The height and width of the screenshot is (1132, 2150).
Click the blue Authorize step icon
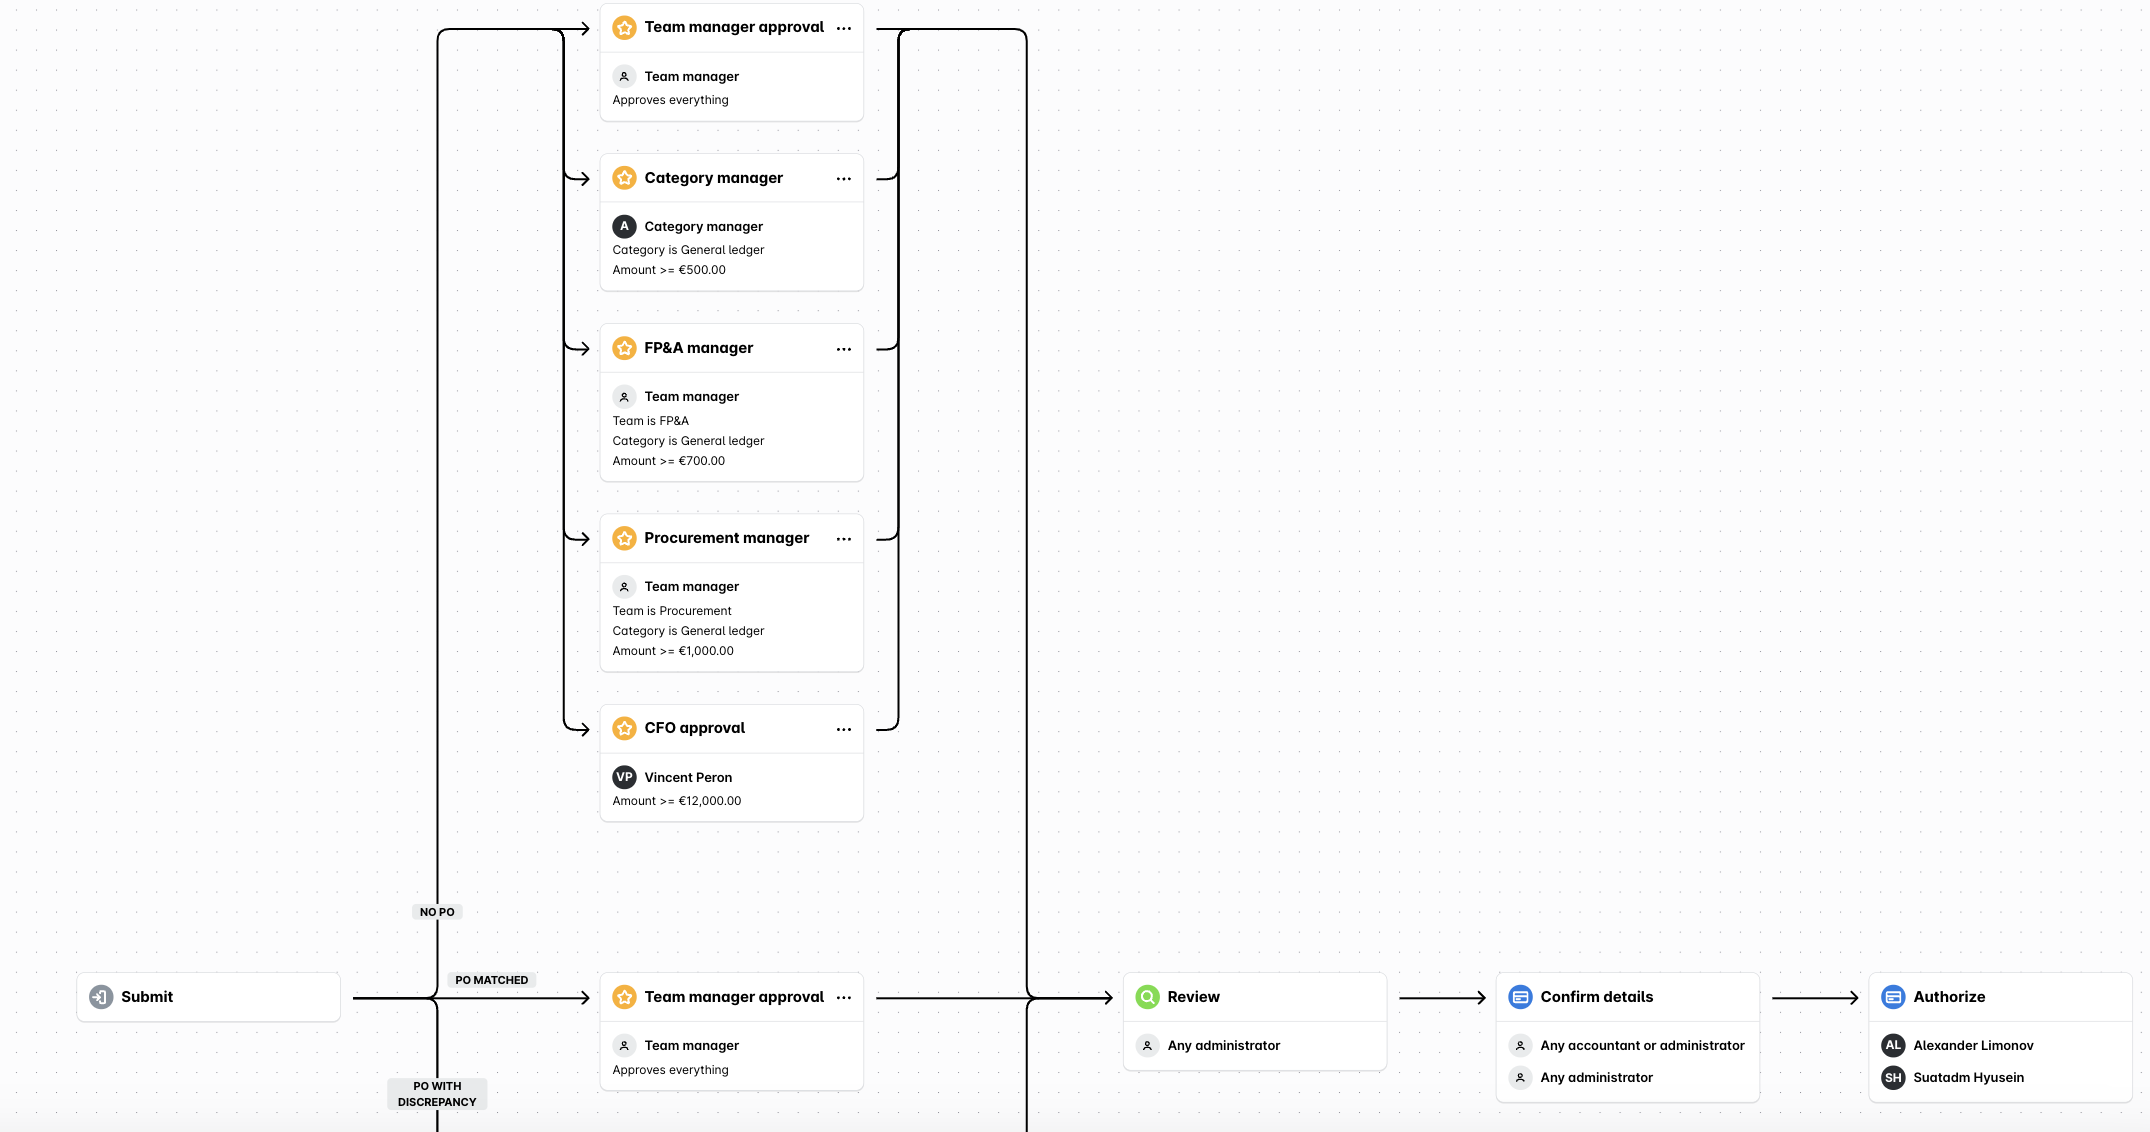coord(1893,997)
